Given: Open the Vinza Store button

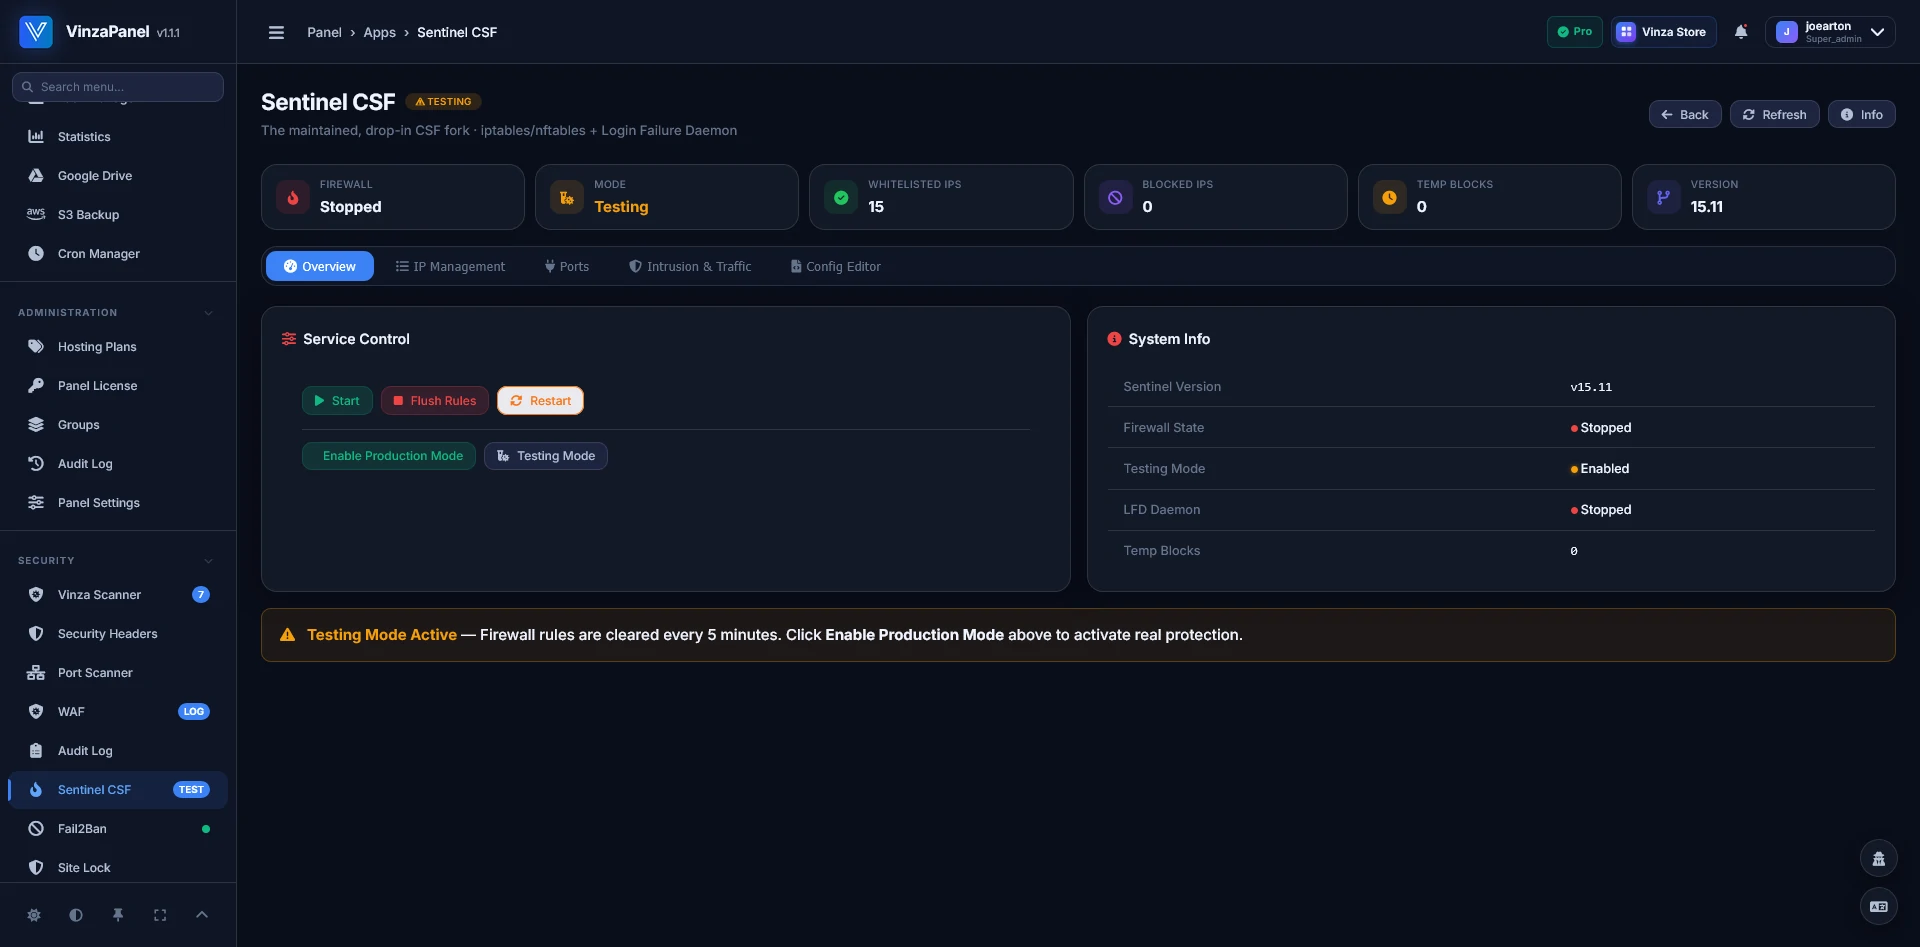Looking at the screenshot, I should [x=1664, y=32].
